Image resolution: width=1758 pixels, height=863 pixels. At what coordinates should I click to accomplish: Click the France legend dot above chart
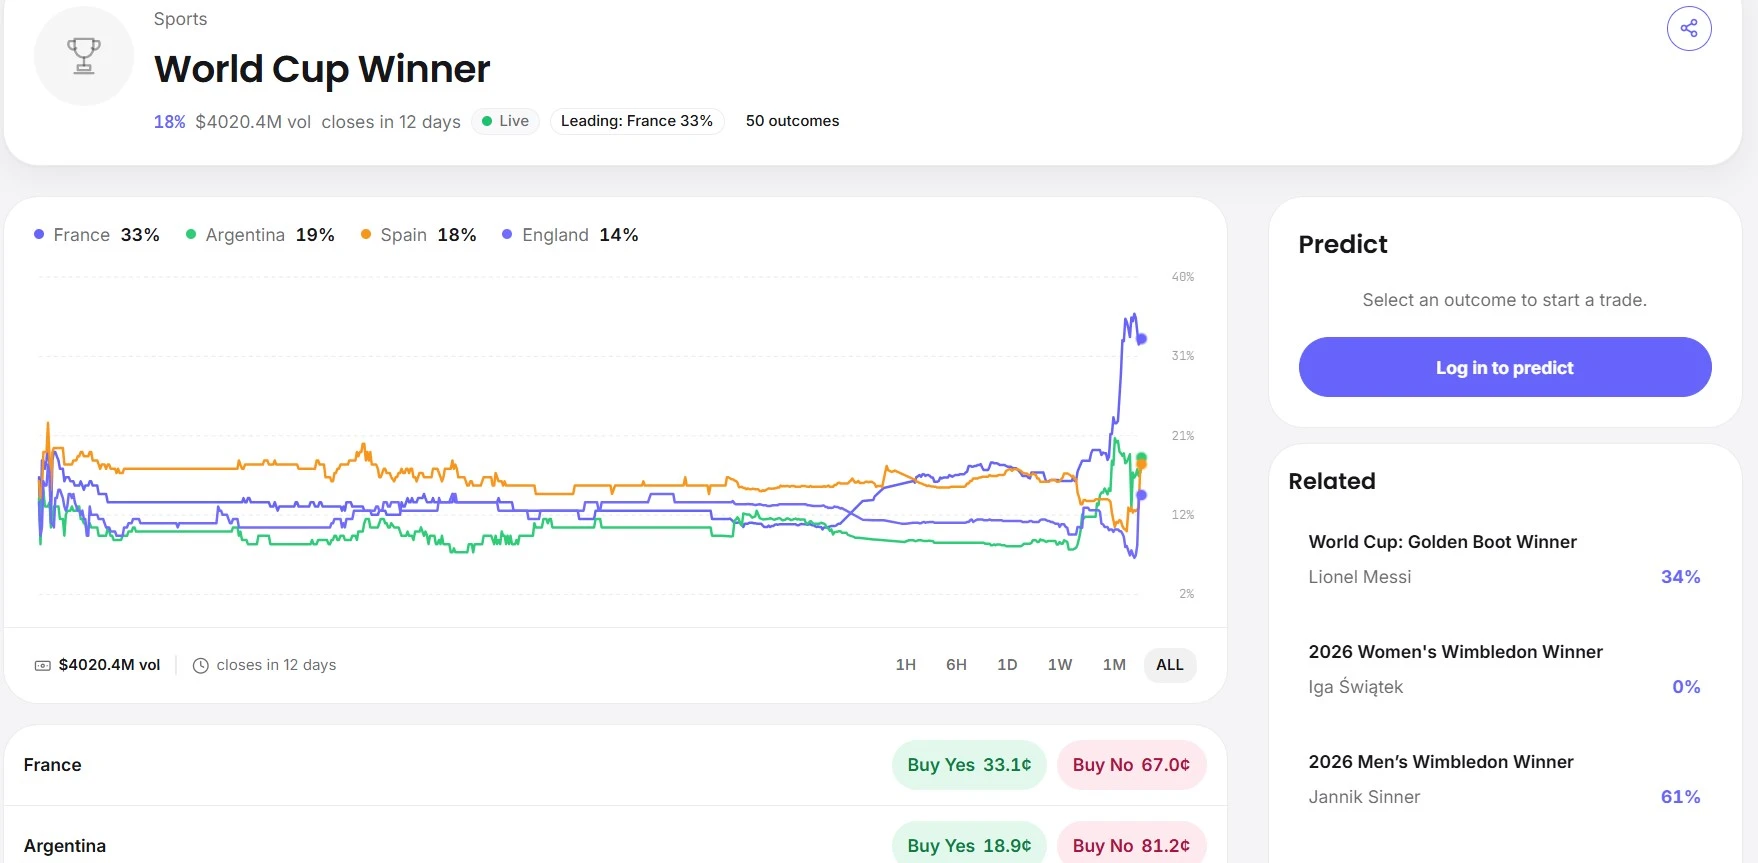coord(39,234)
